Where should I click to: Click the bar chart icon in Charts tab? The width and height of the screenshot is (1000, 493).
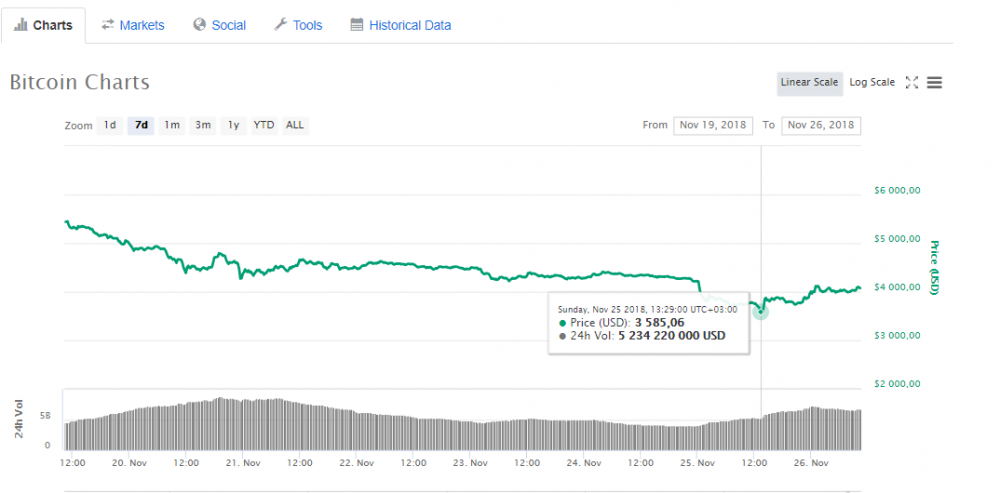click(x=20, y=26)
